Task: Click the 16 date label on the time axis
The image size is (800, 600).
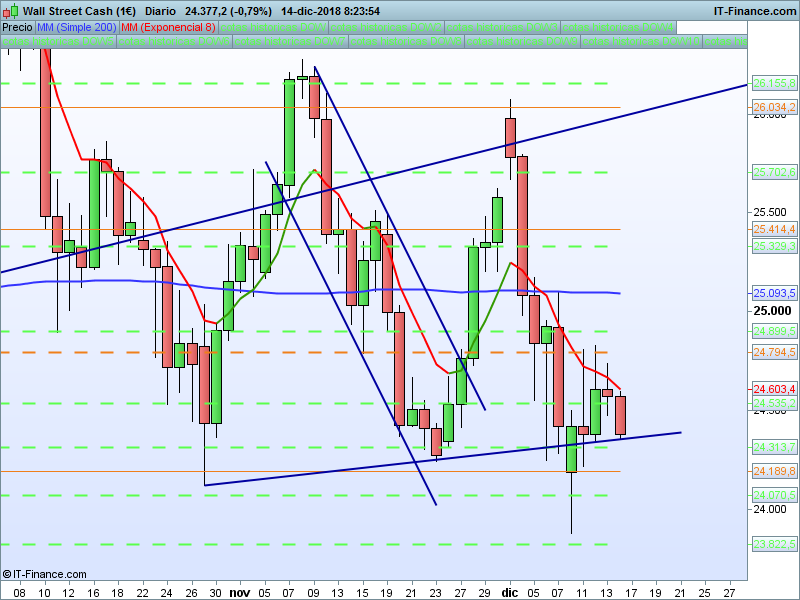Action: (x=93, y=593)
